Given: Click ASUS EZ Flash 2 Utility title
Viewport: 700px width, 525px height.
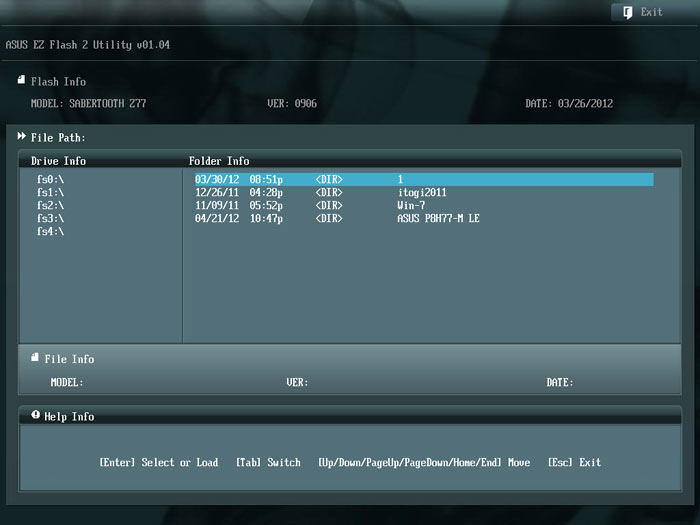Looking at the screenshot, I should coord(88,45).
